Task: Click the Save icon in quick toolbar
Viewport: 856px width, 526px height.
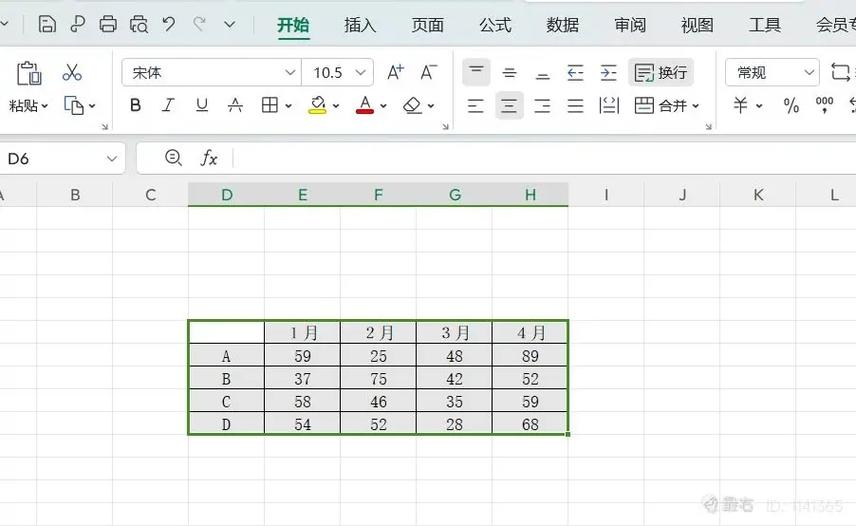Action: [47, 25]
